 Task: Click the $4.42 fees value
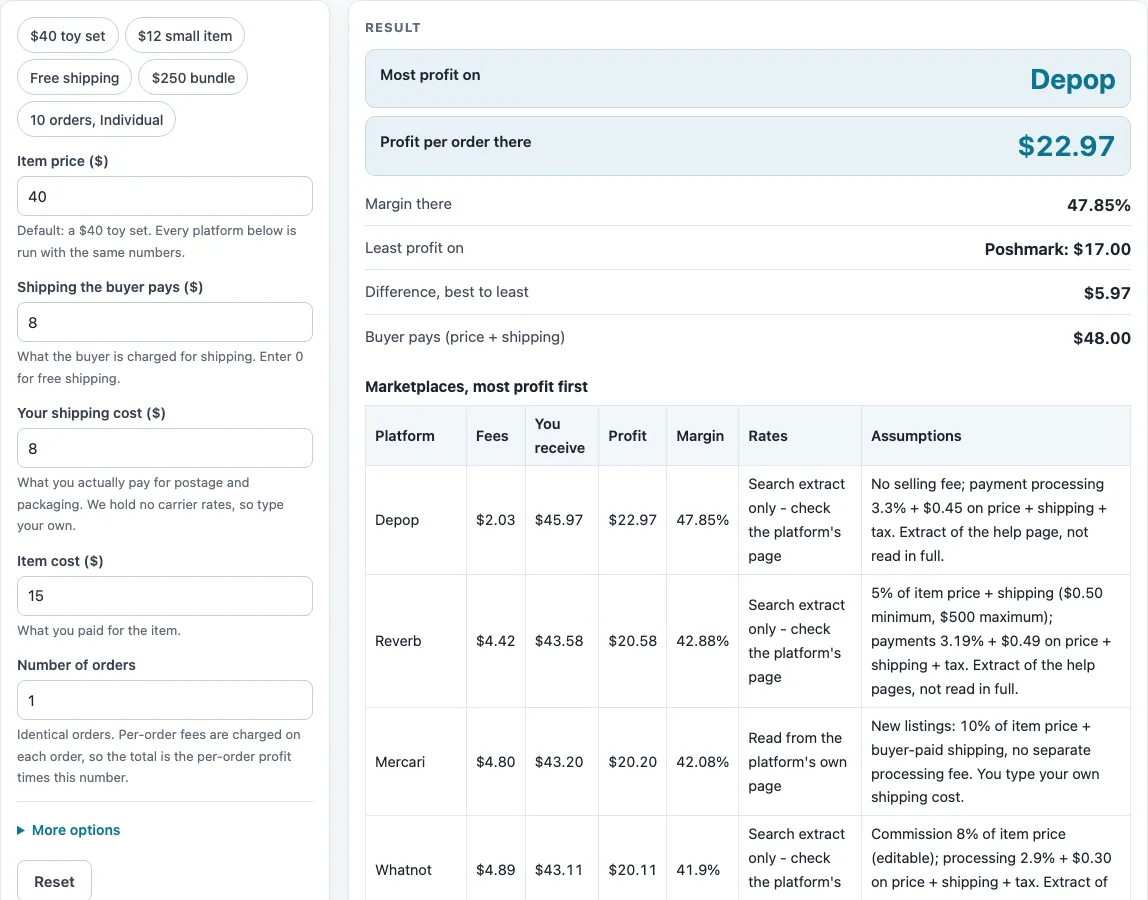(496, 641)
